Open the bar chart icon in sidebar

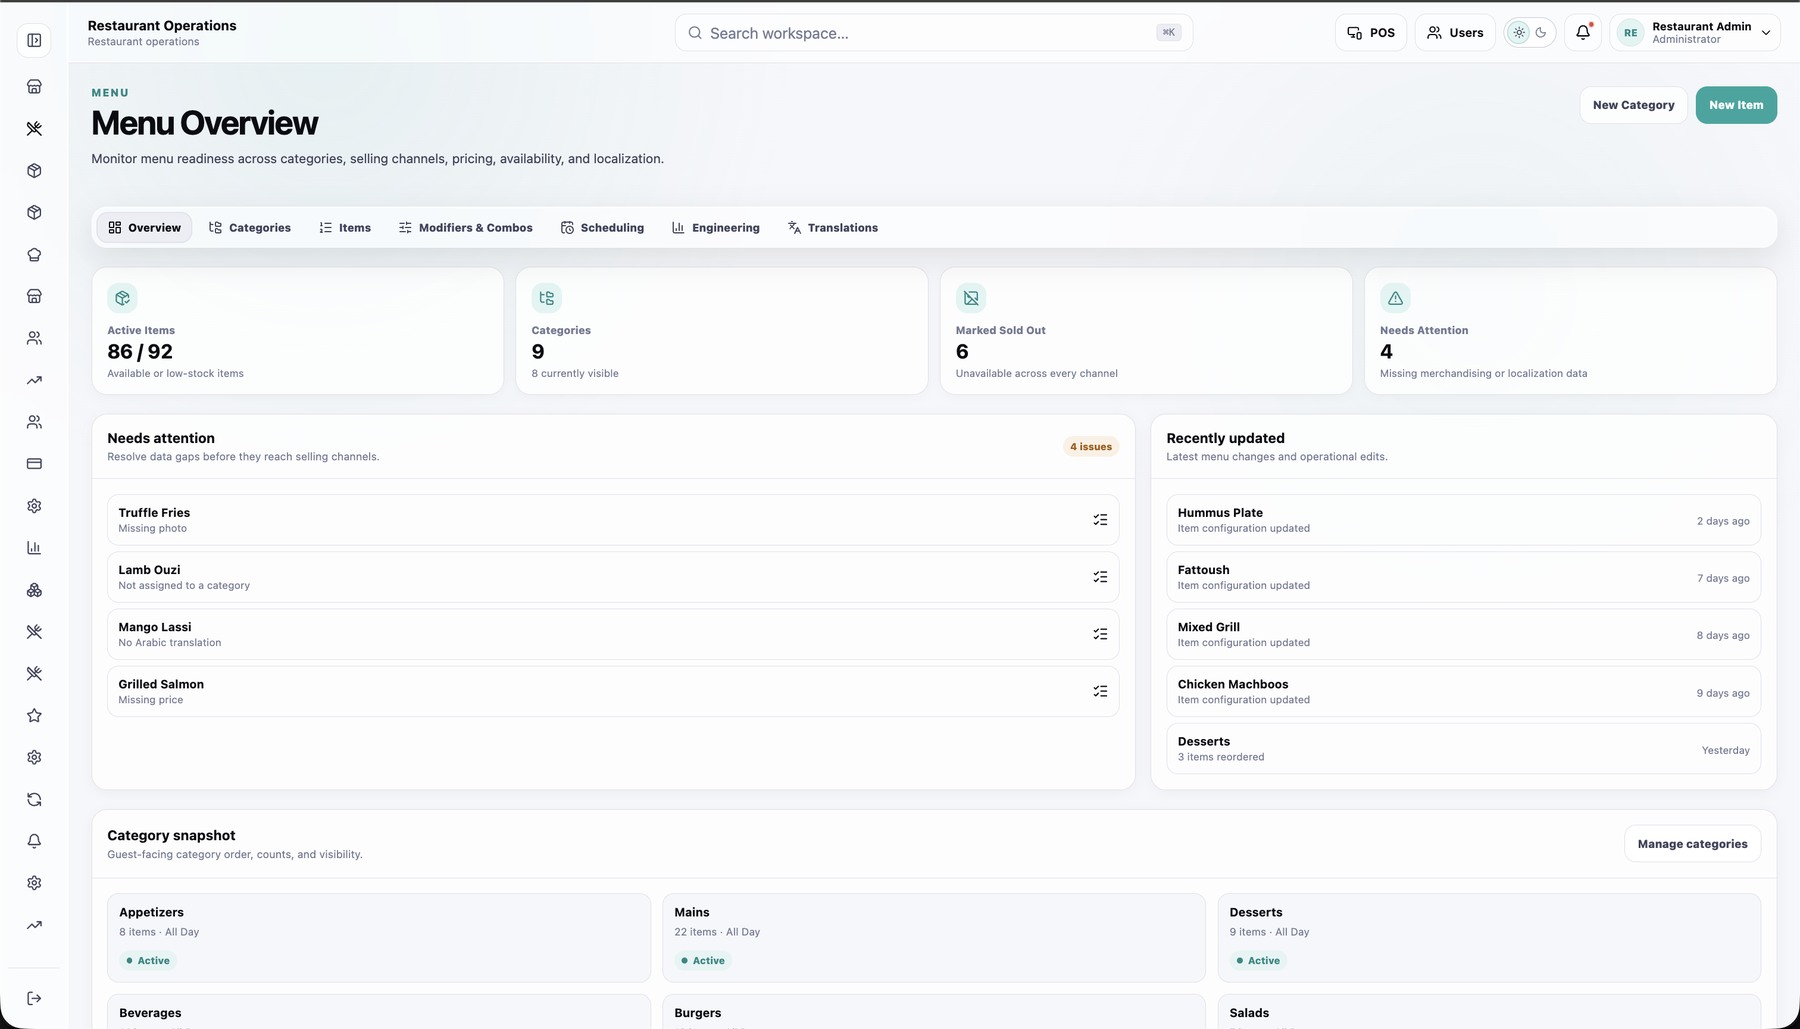(34, 548)
